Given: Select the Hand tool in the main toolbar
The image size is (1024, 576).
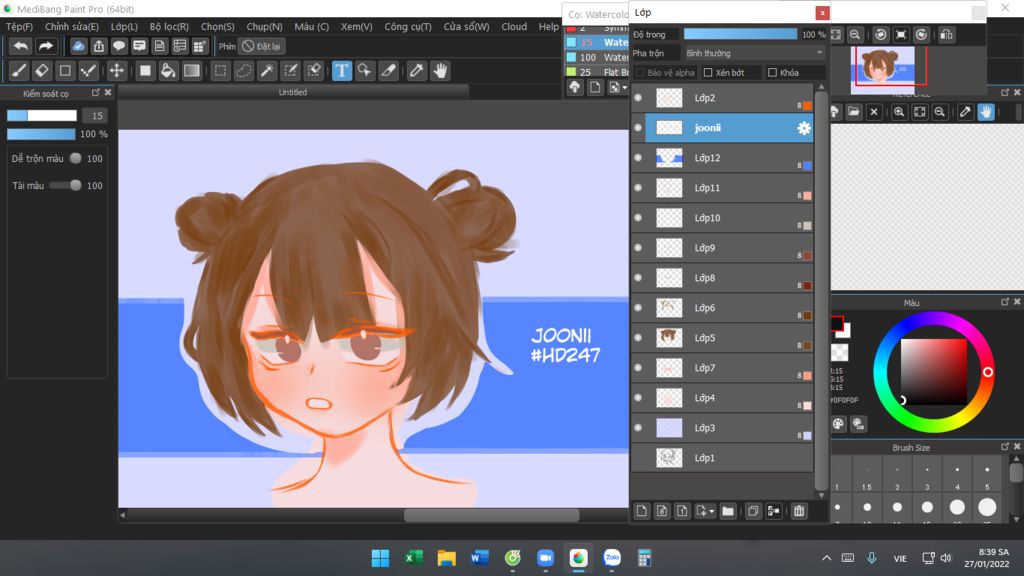Looking at the screenshot, I should [440, 71].
